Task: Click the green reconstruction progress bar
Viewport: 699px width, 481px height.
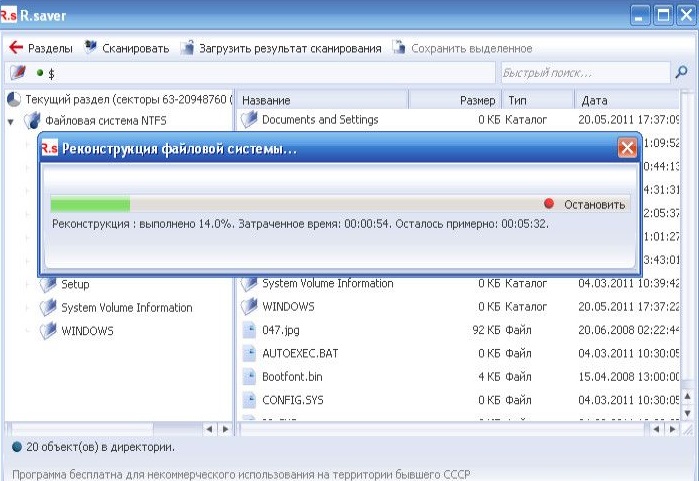Action: pyautogui.click(x=90, y=204)
